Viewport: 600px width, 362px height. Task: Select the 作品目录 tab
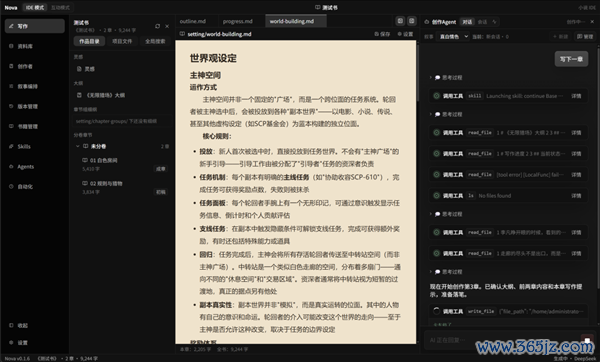(89, 41)
